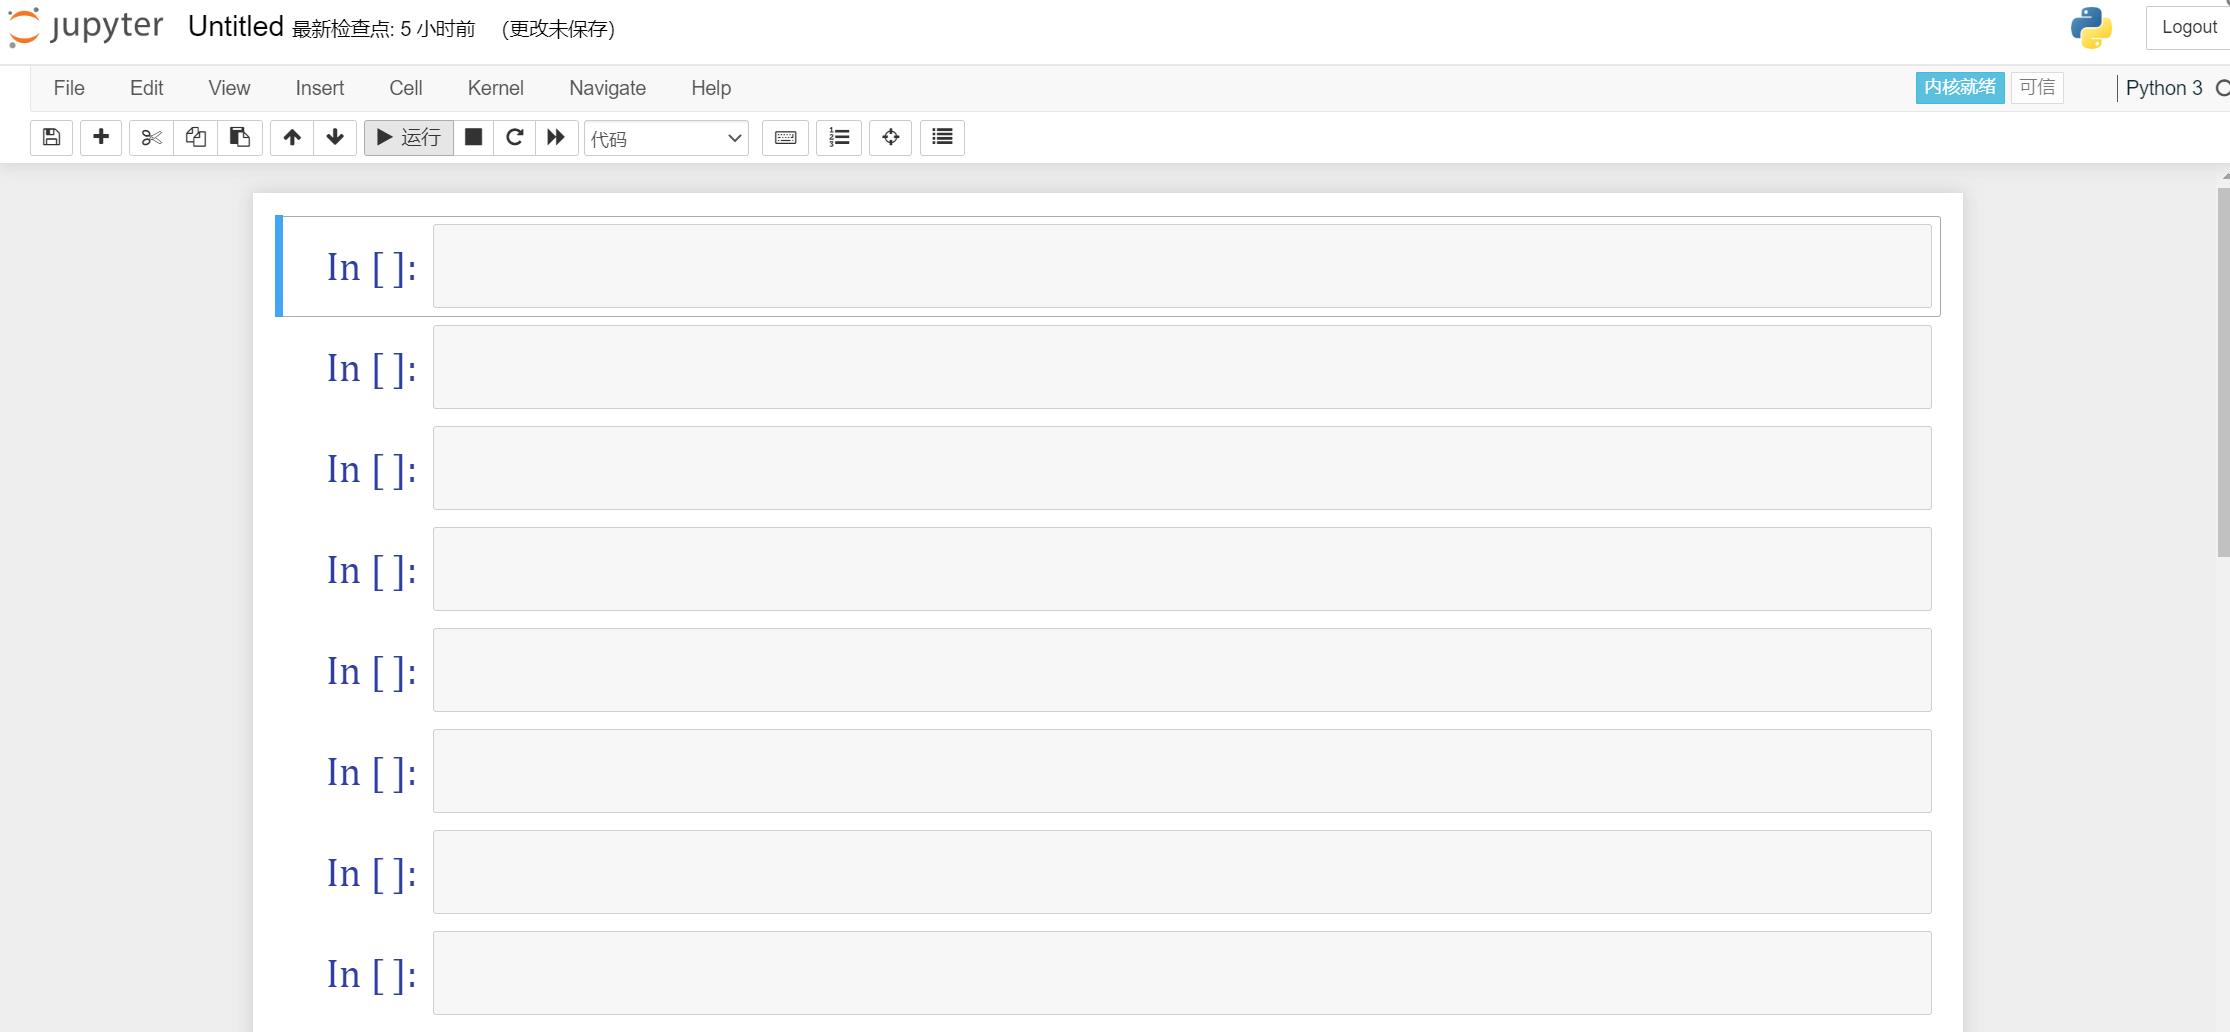Click the Python 3 kernel name indicator
The height and width of the screenshot is (1032, 2230).
point(2164,88)
